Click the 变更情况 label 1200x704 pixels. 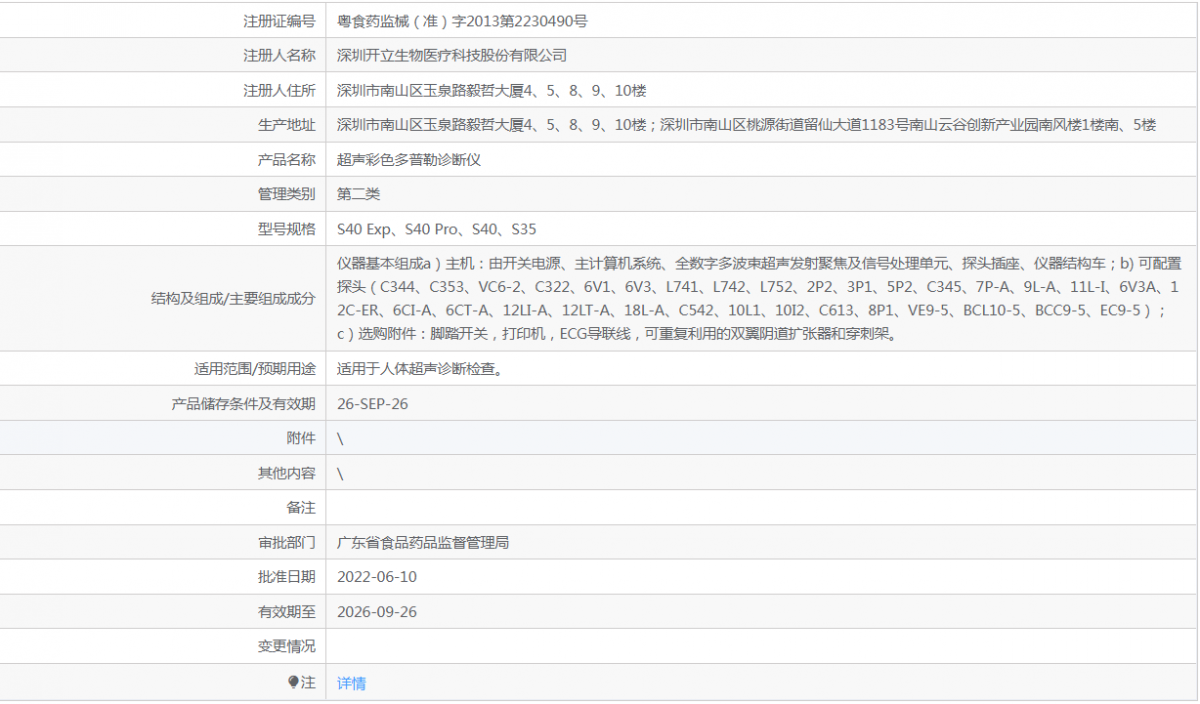(286, 646)
